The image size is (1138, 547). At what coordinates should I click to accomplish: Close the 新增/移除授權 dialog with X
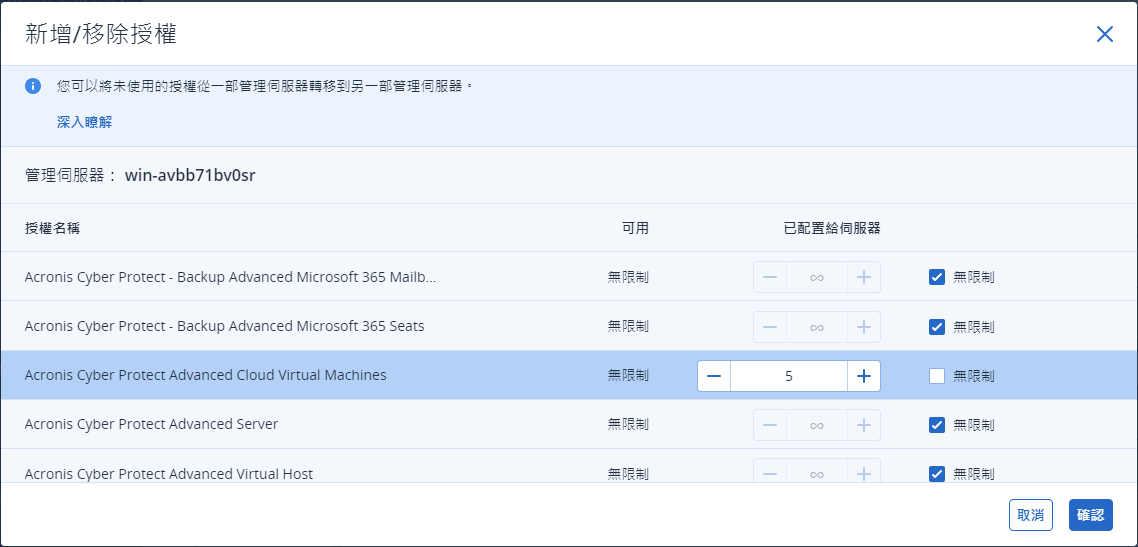[x=1105, y=34]
